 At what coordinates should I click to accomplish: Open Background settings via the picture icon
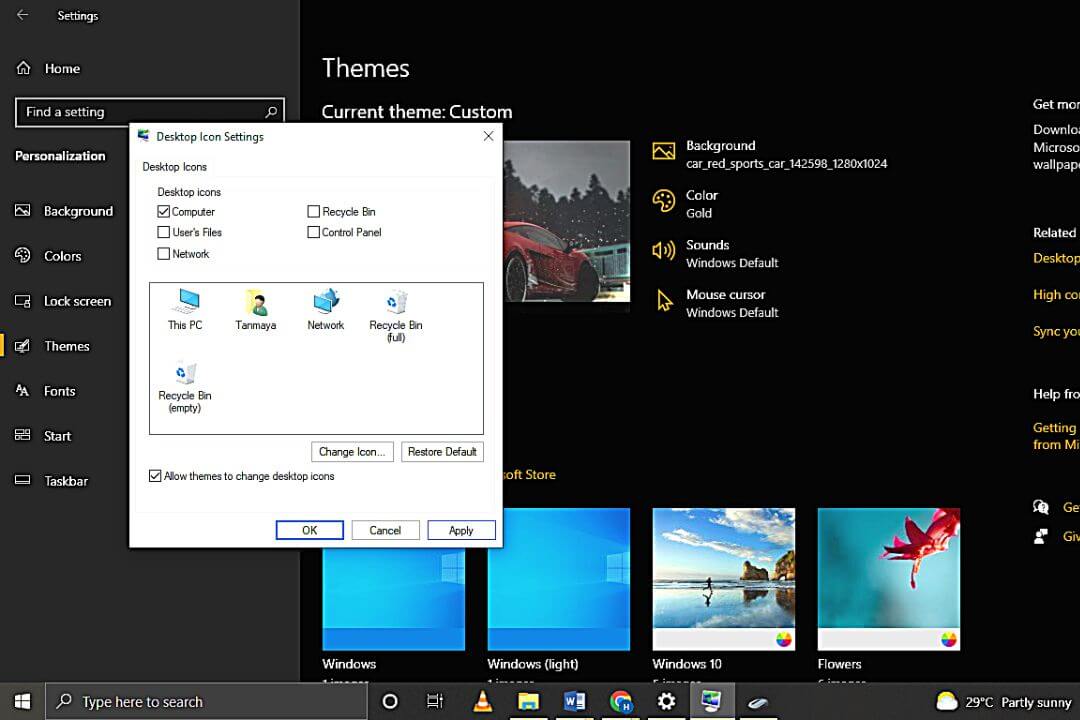[x=664, y=150]
